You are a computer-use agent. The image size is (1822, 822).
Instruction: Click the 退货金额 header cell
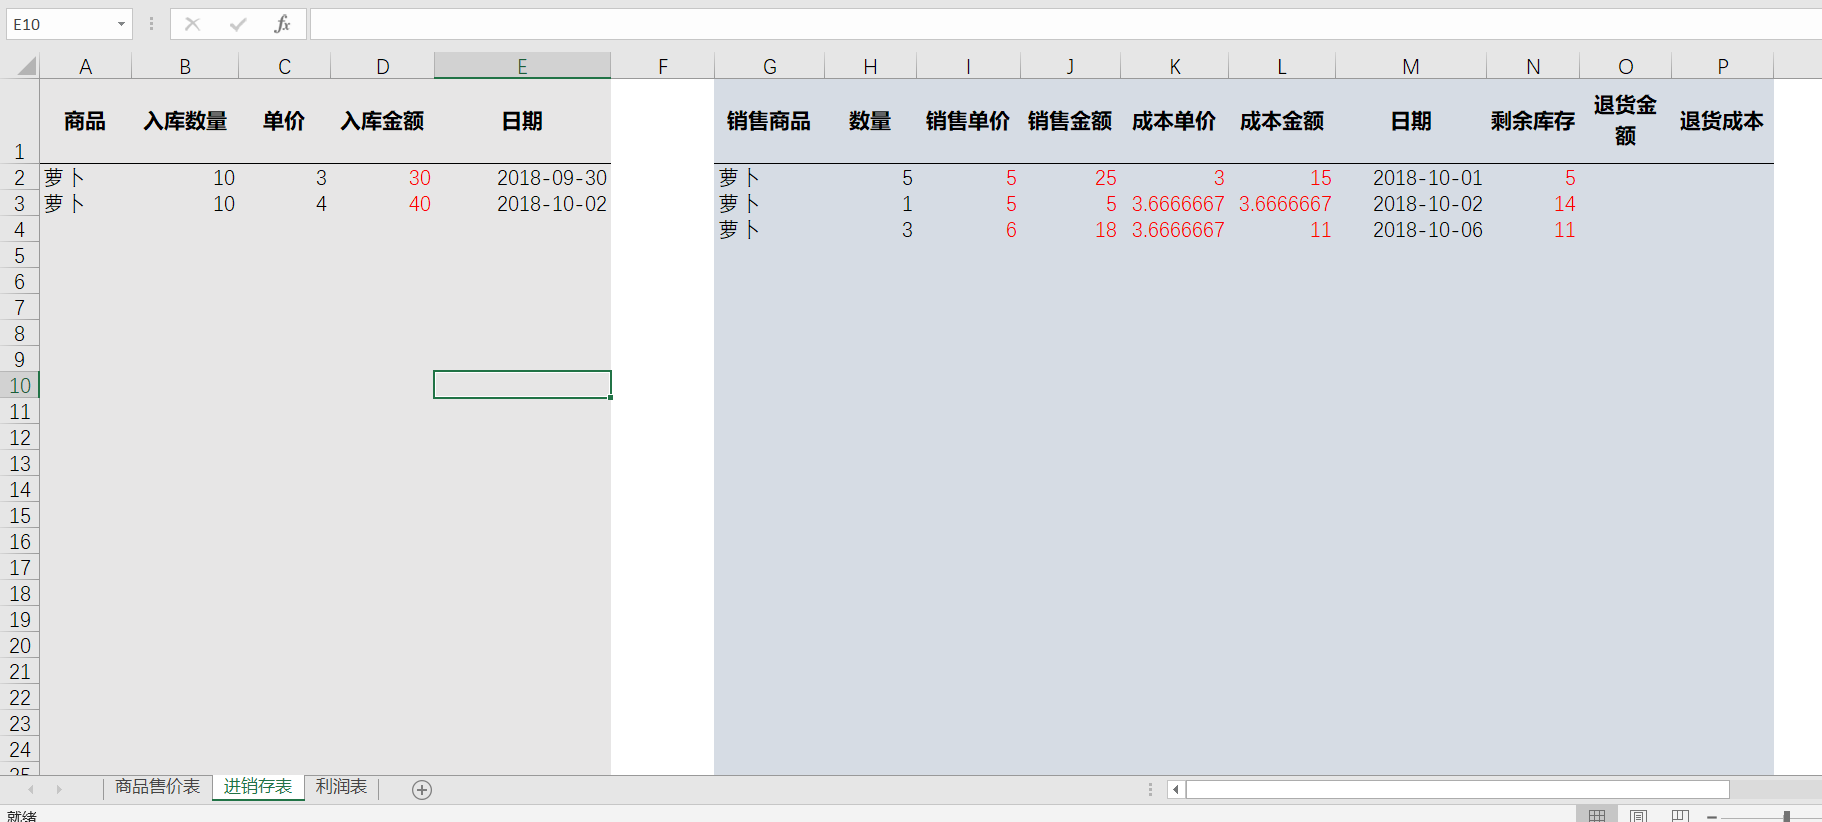[x=1626, y=121]
